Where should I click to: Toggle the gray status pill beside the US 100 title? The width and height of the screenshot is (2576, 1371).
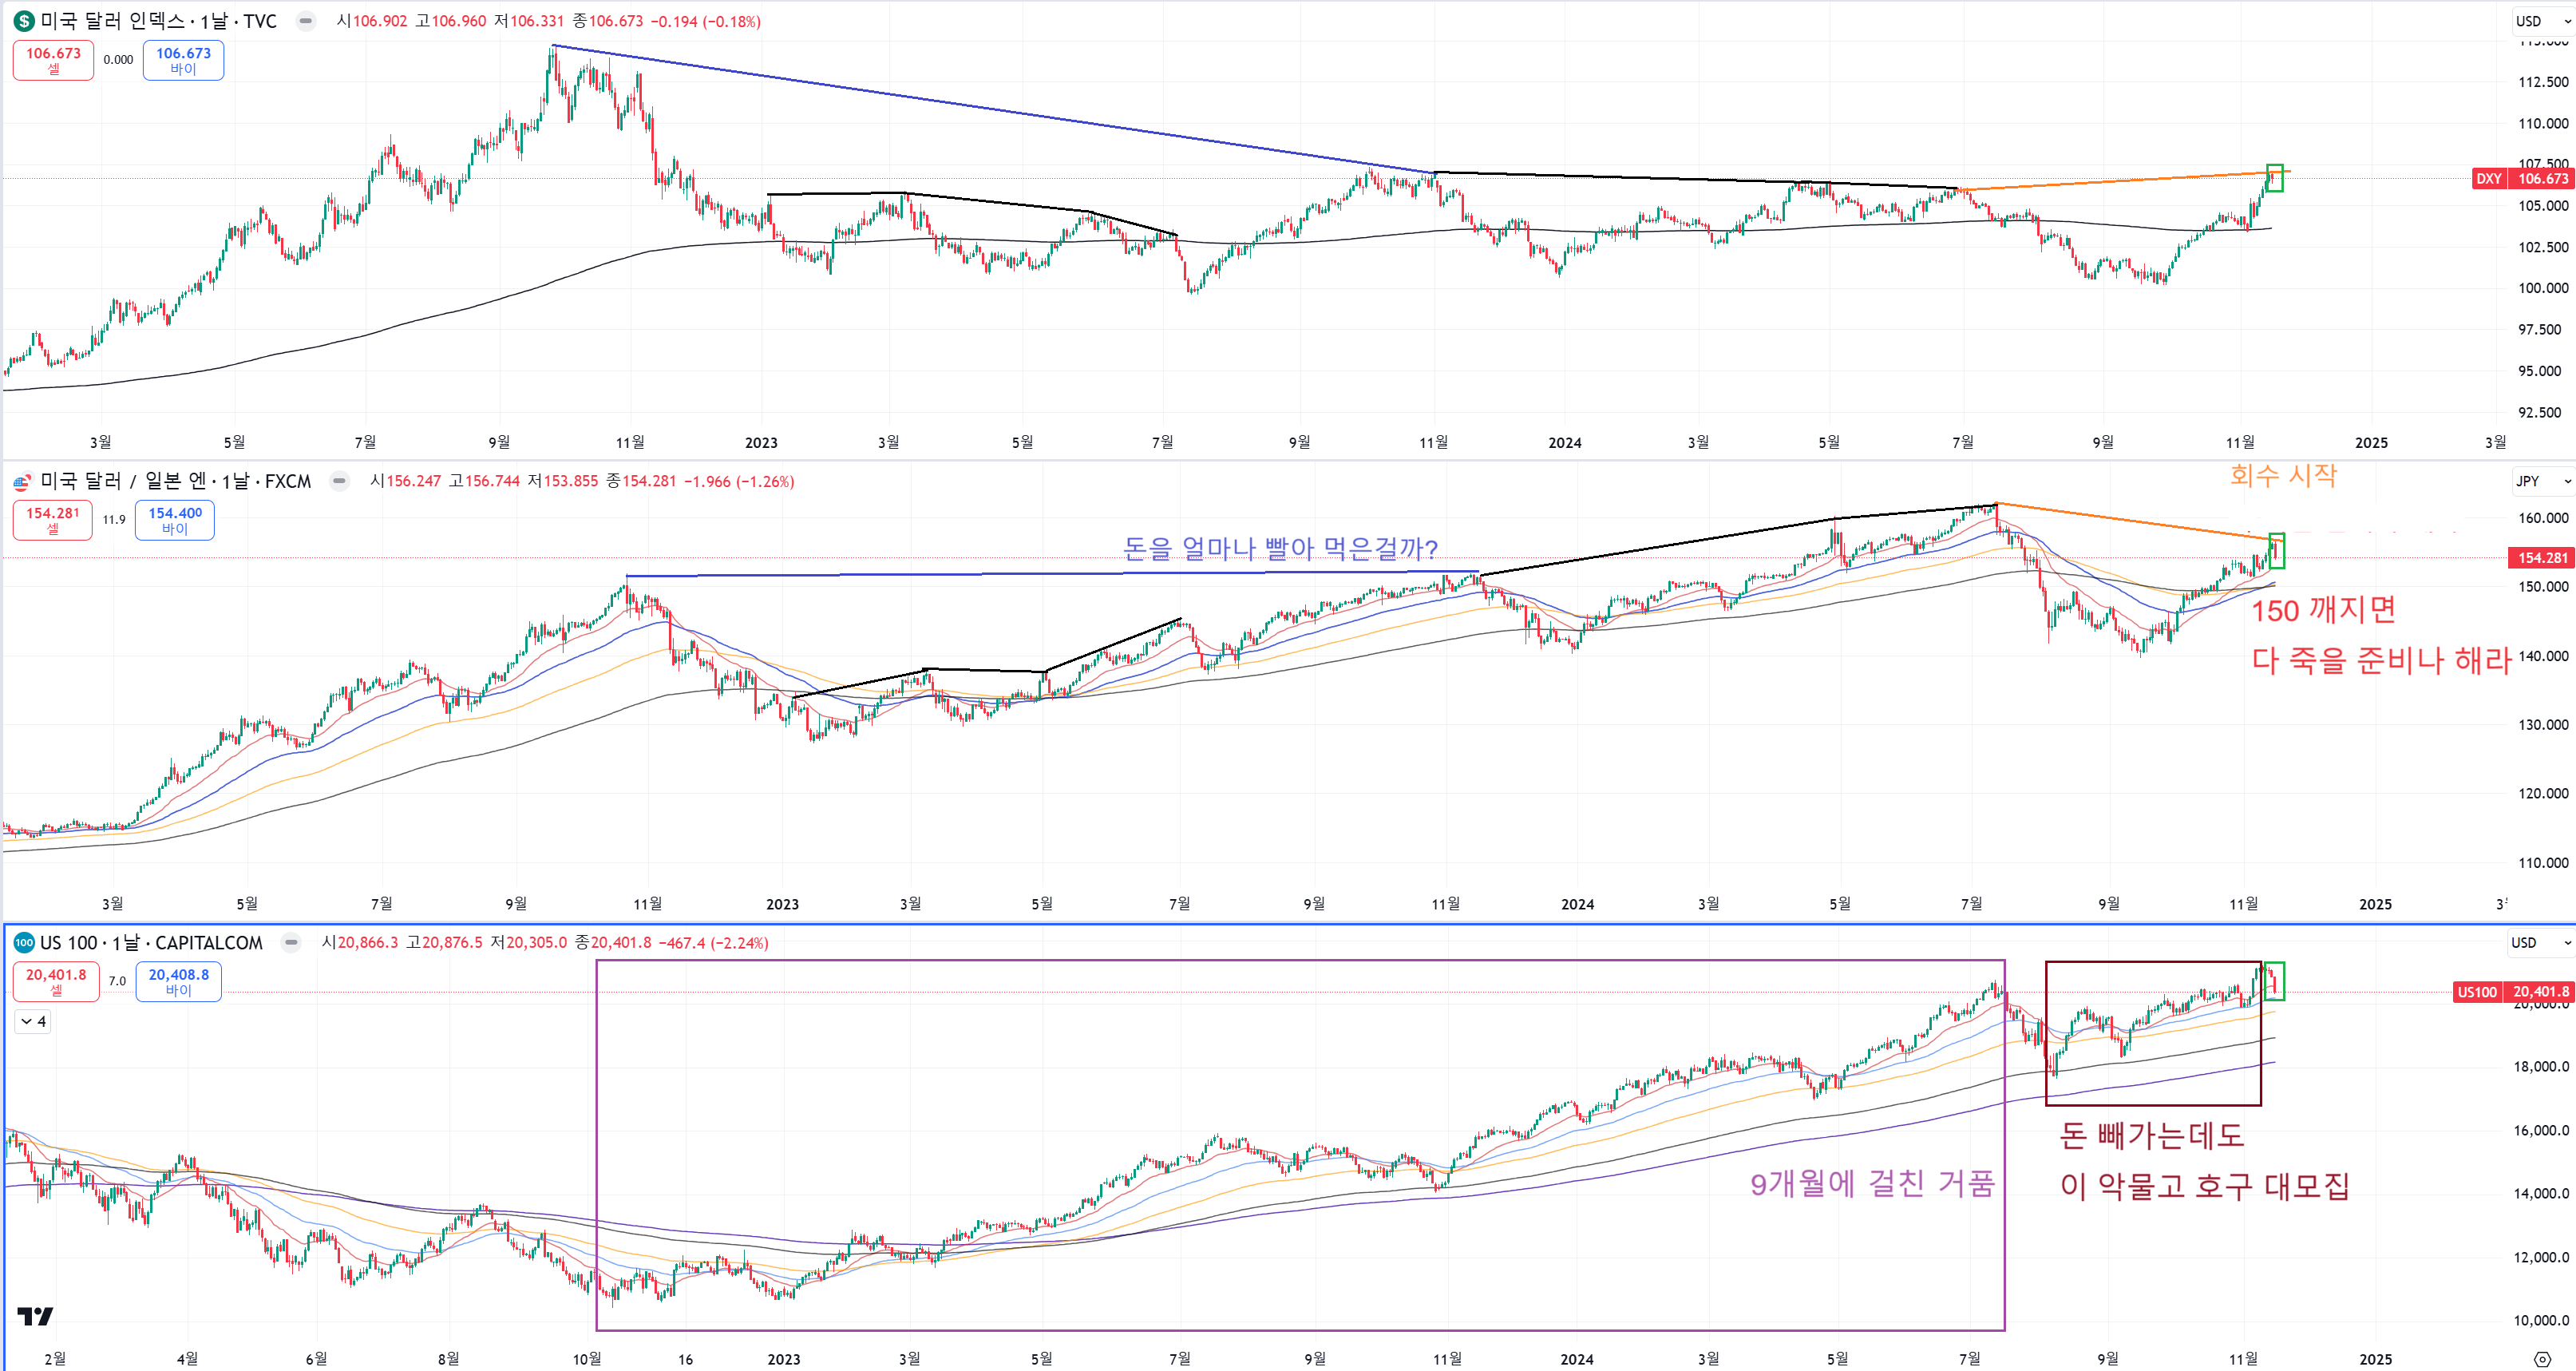(291, 943)
